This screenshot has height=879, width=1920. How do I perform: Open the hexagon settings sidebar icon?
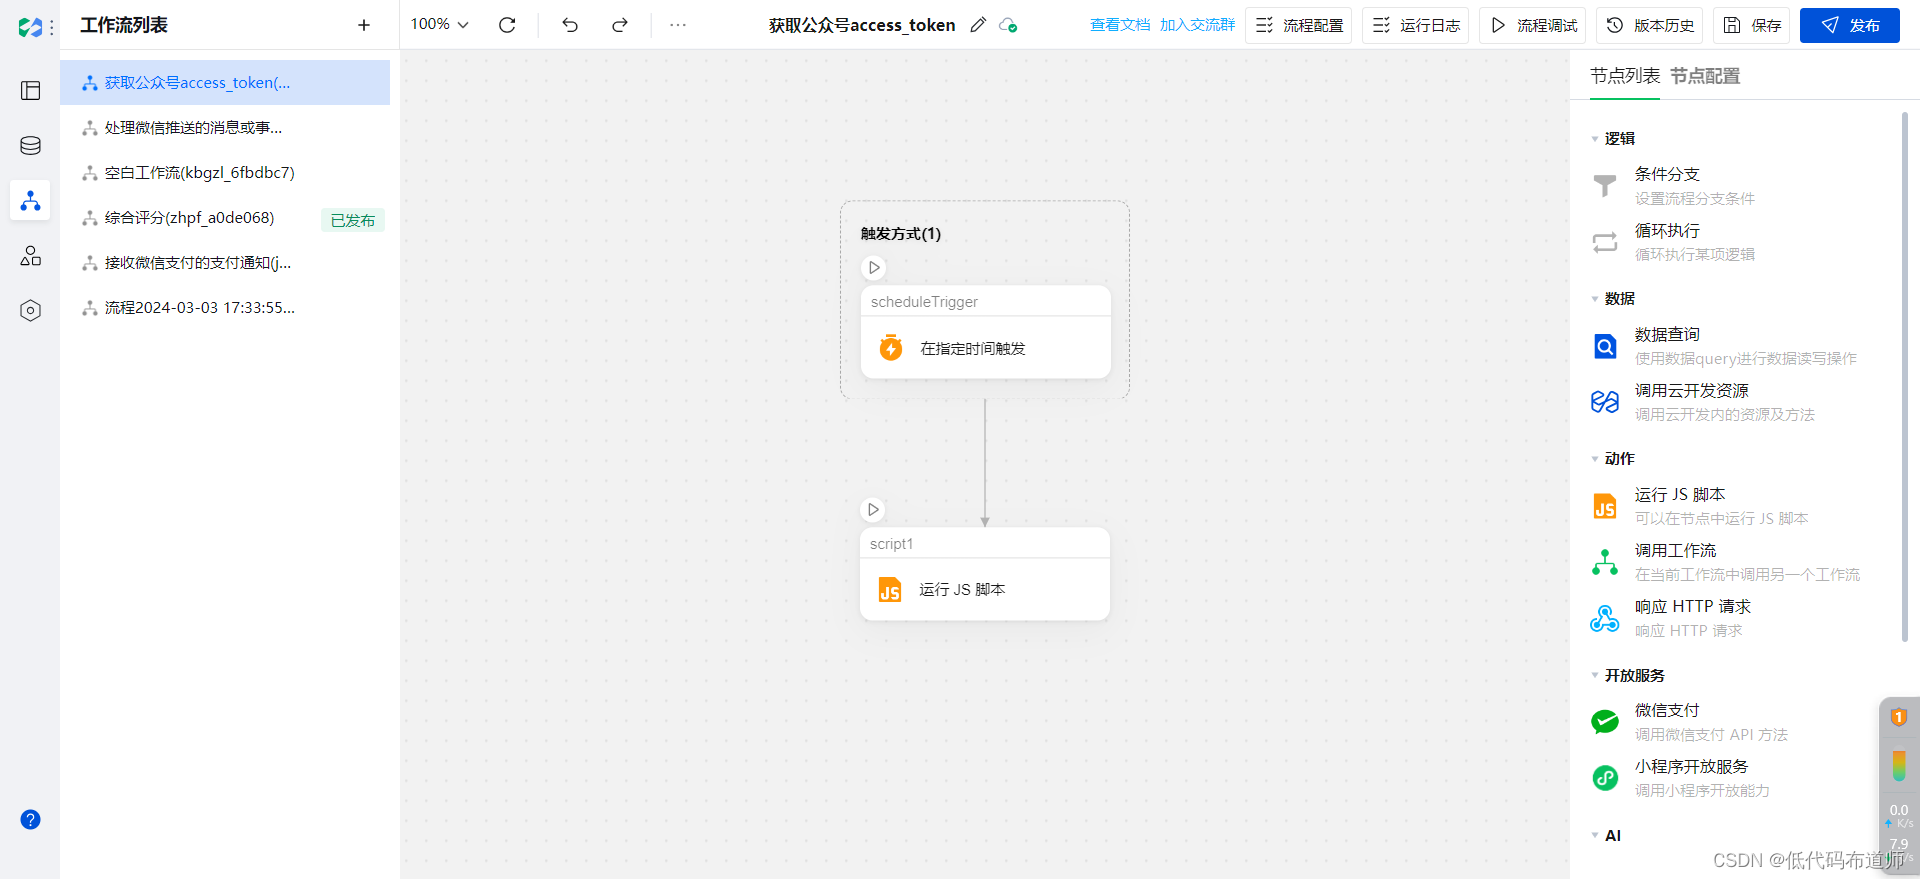tap(31, 311)
